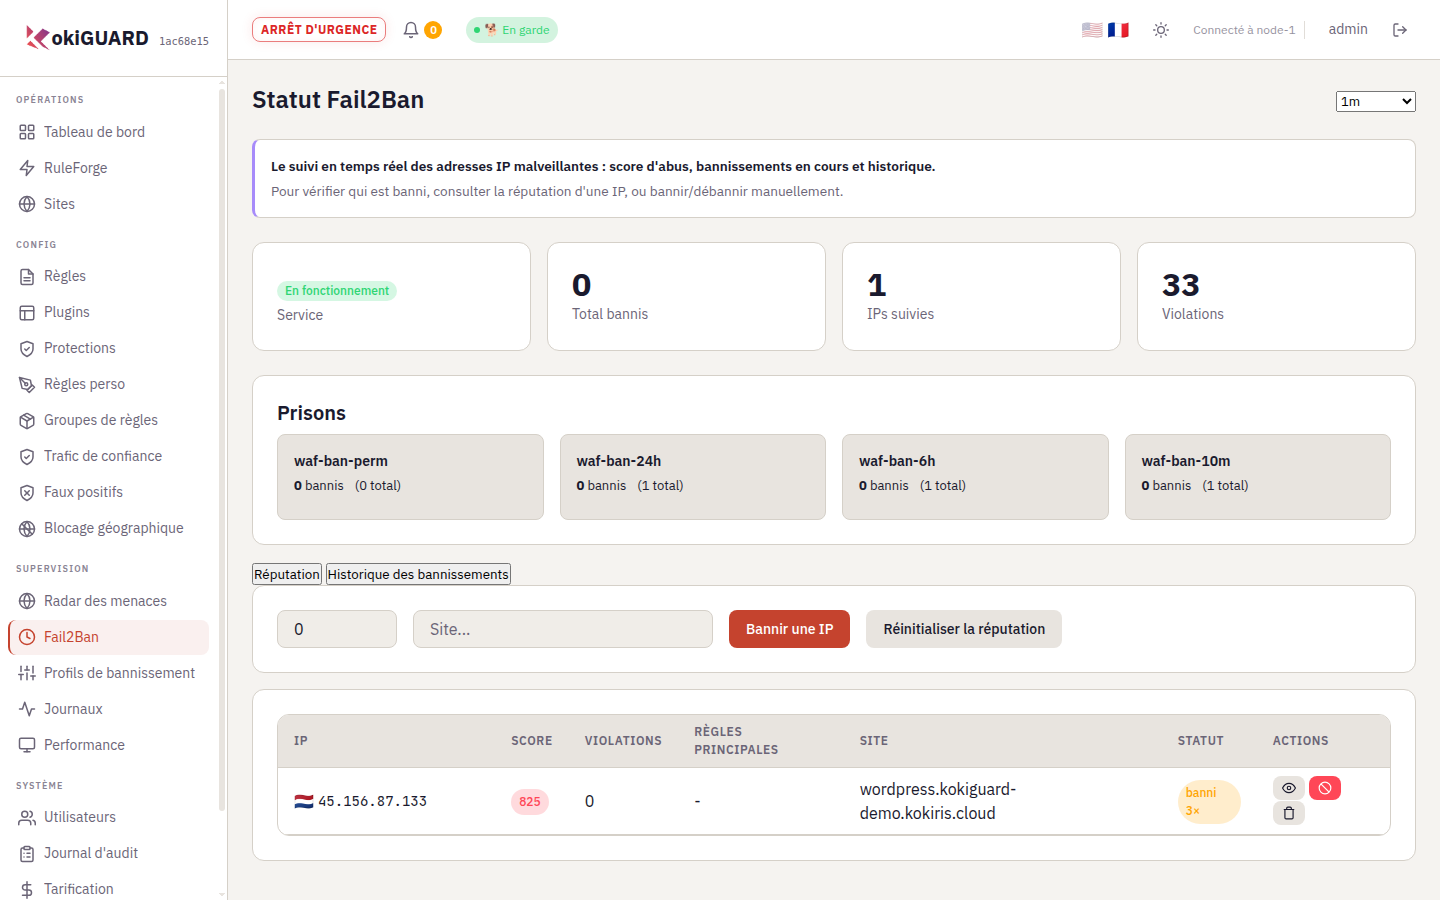Toggle light/dark theme sun icon

pyautogui.click(x=1161, y=30)
